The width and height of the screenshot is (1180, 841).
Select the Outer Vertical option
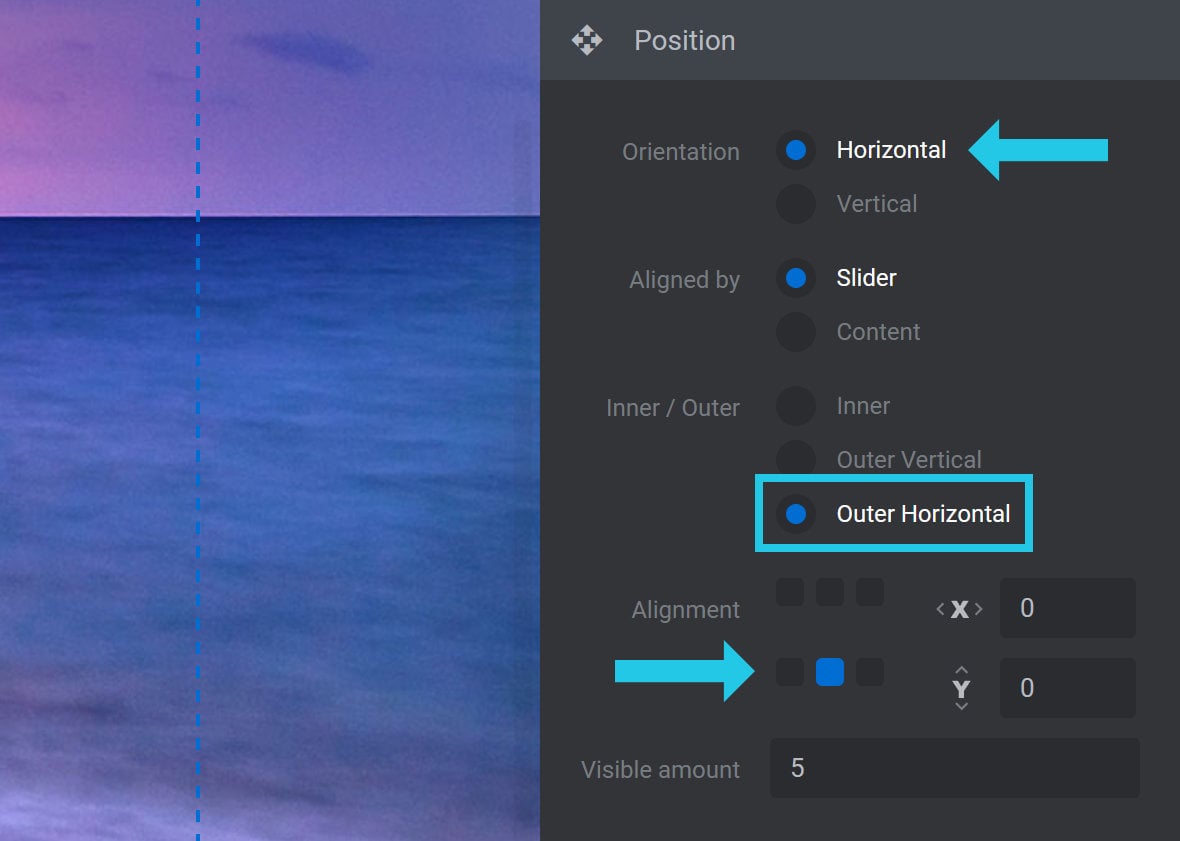(x=796, y=459)
